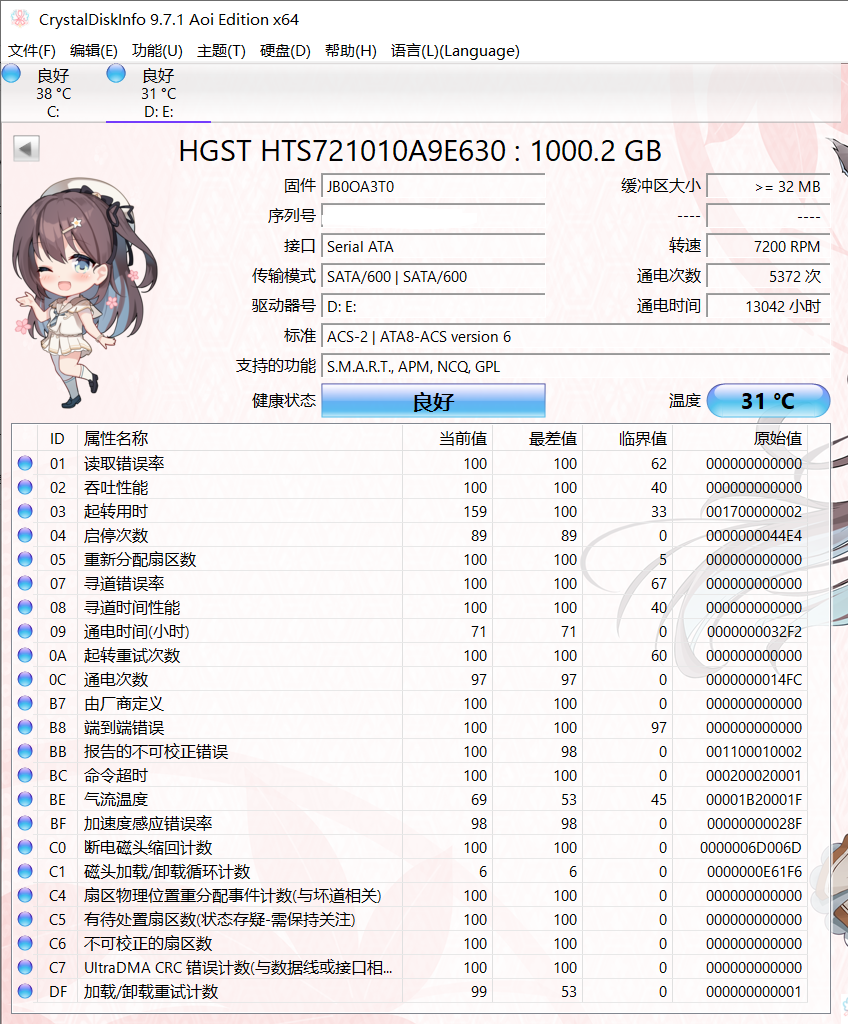Click the 5372 次 power-on count value

(768, 277)
